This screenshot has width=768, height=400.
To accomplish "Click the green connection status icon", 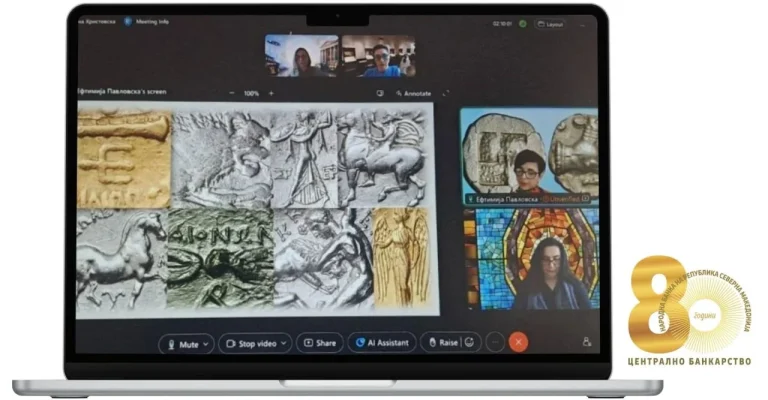I will 523,24.
